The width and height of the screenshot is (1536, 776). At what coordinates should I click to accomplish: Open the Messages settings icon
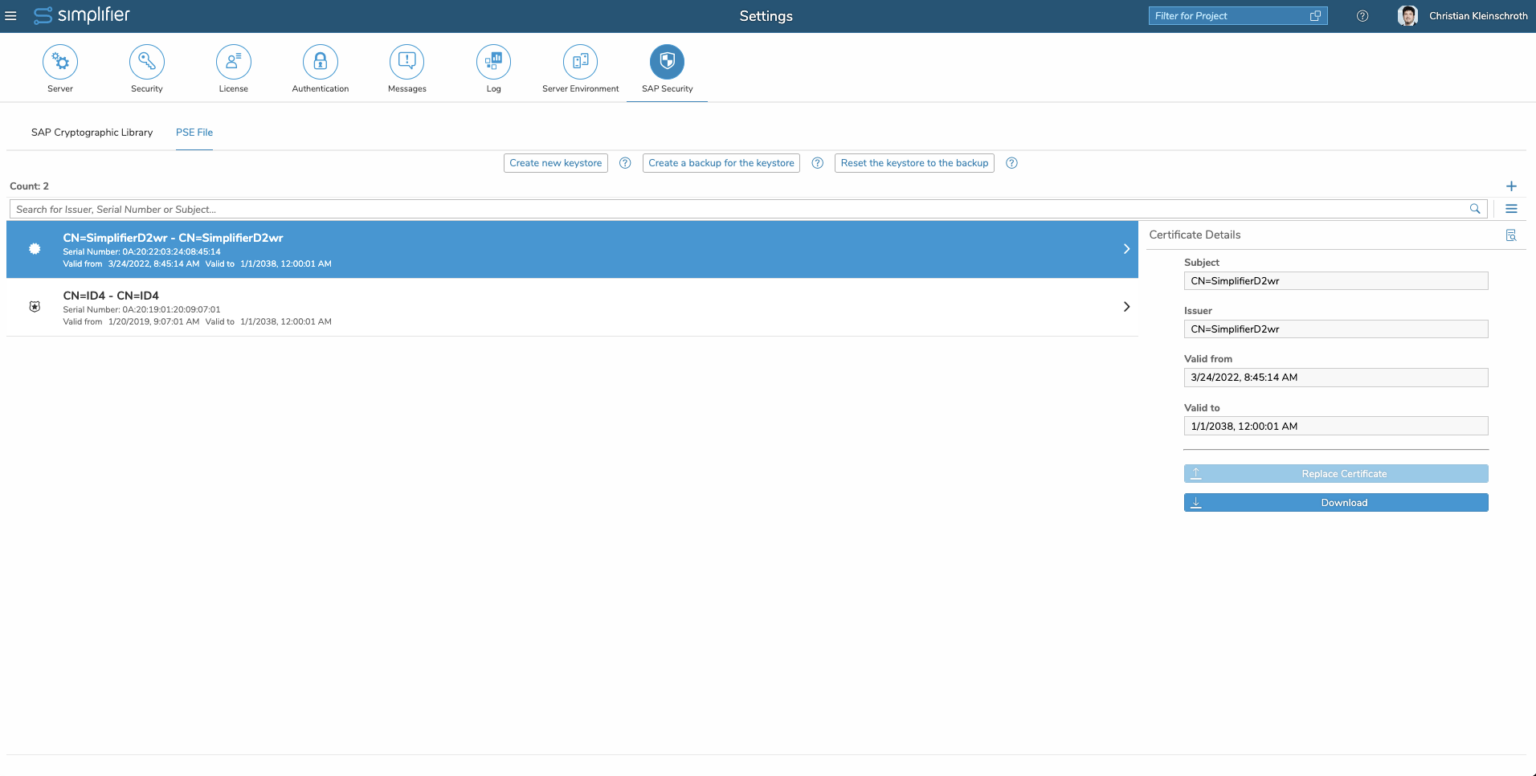pos(407,62)
